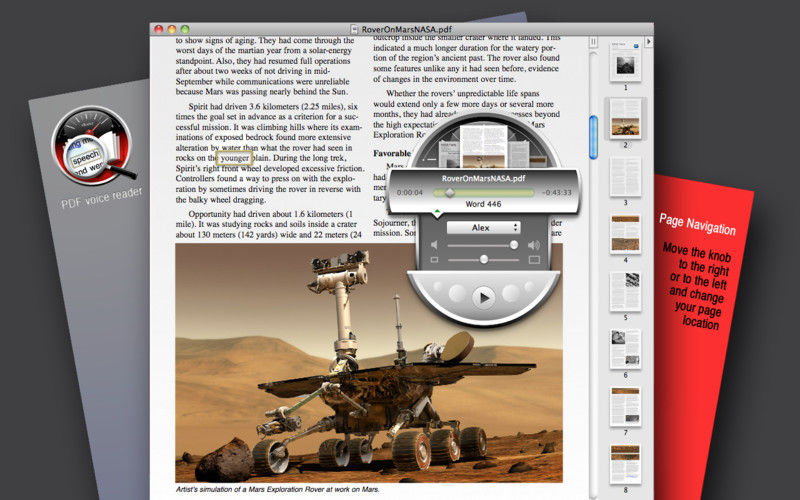Click the highlighted word younger
The image size is (800, 500).
(x=235, y=158)
